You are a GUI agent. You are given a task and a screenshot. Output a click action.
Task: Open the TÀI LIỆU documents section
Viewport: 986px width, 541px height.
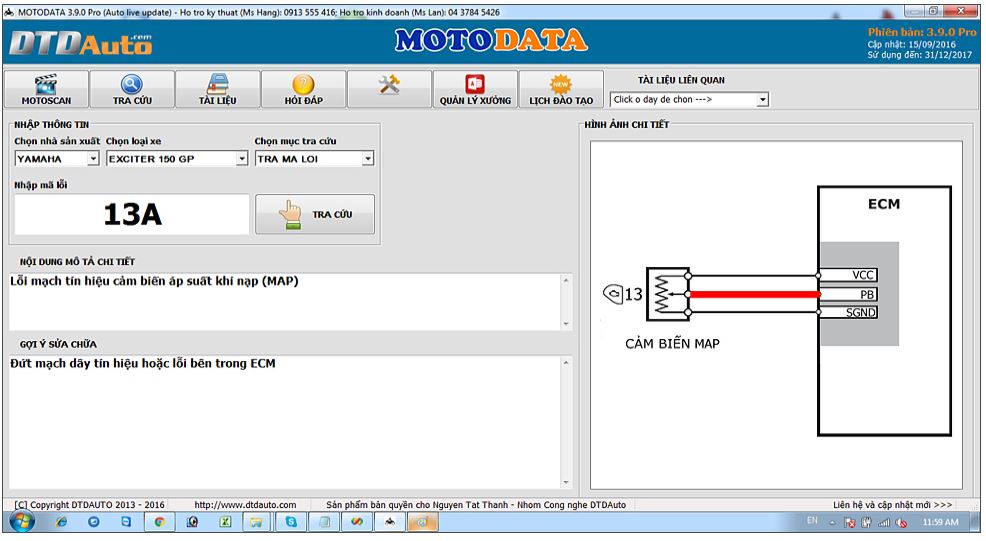(218, 89)
